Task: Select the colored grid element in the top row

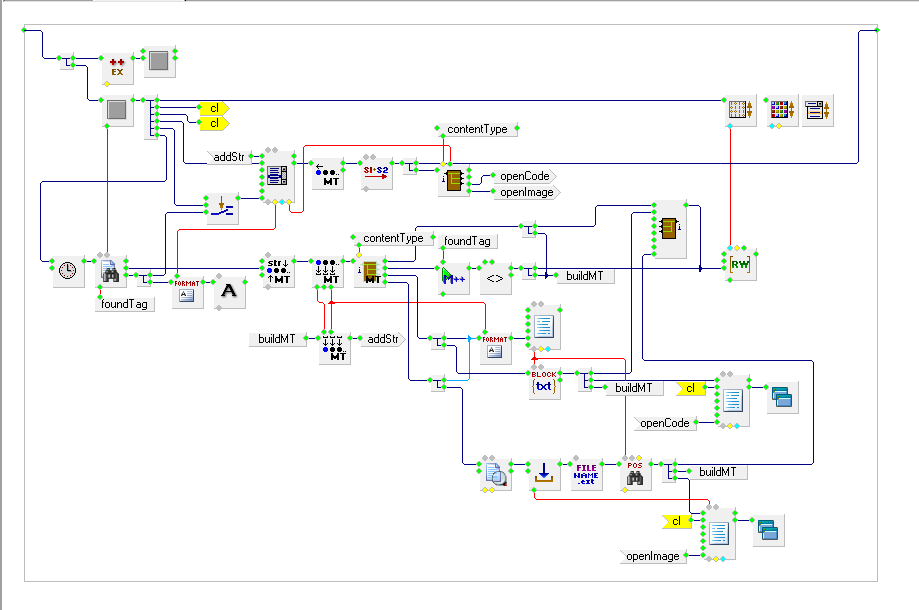Action: pos(782,110)
